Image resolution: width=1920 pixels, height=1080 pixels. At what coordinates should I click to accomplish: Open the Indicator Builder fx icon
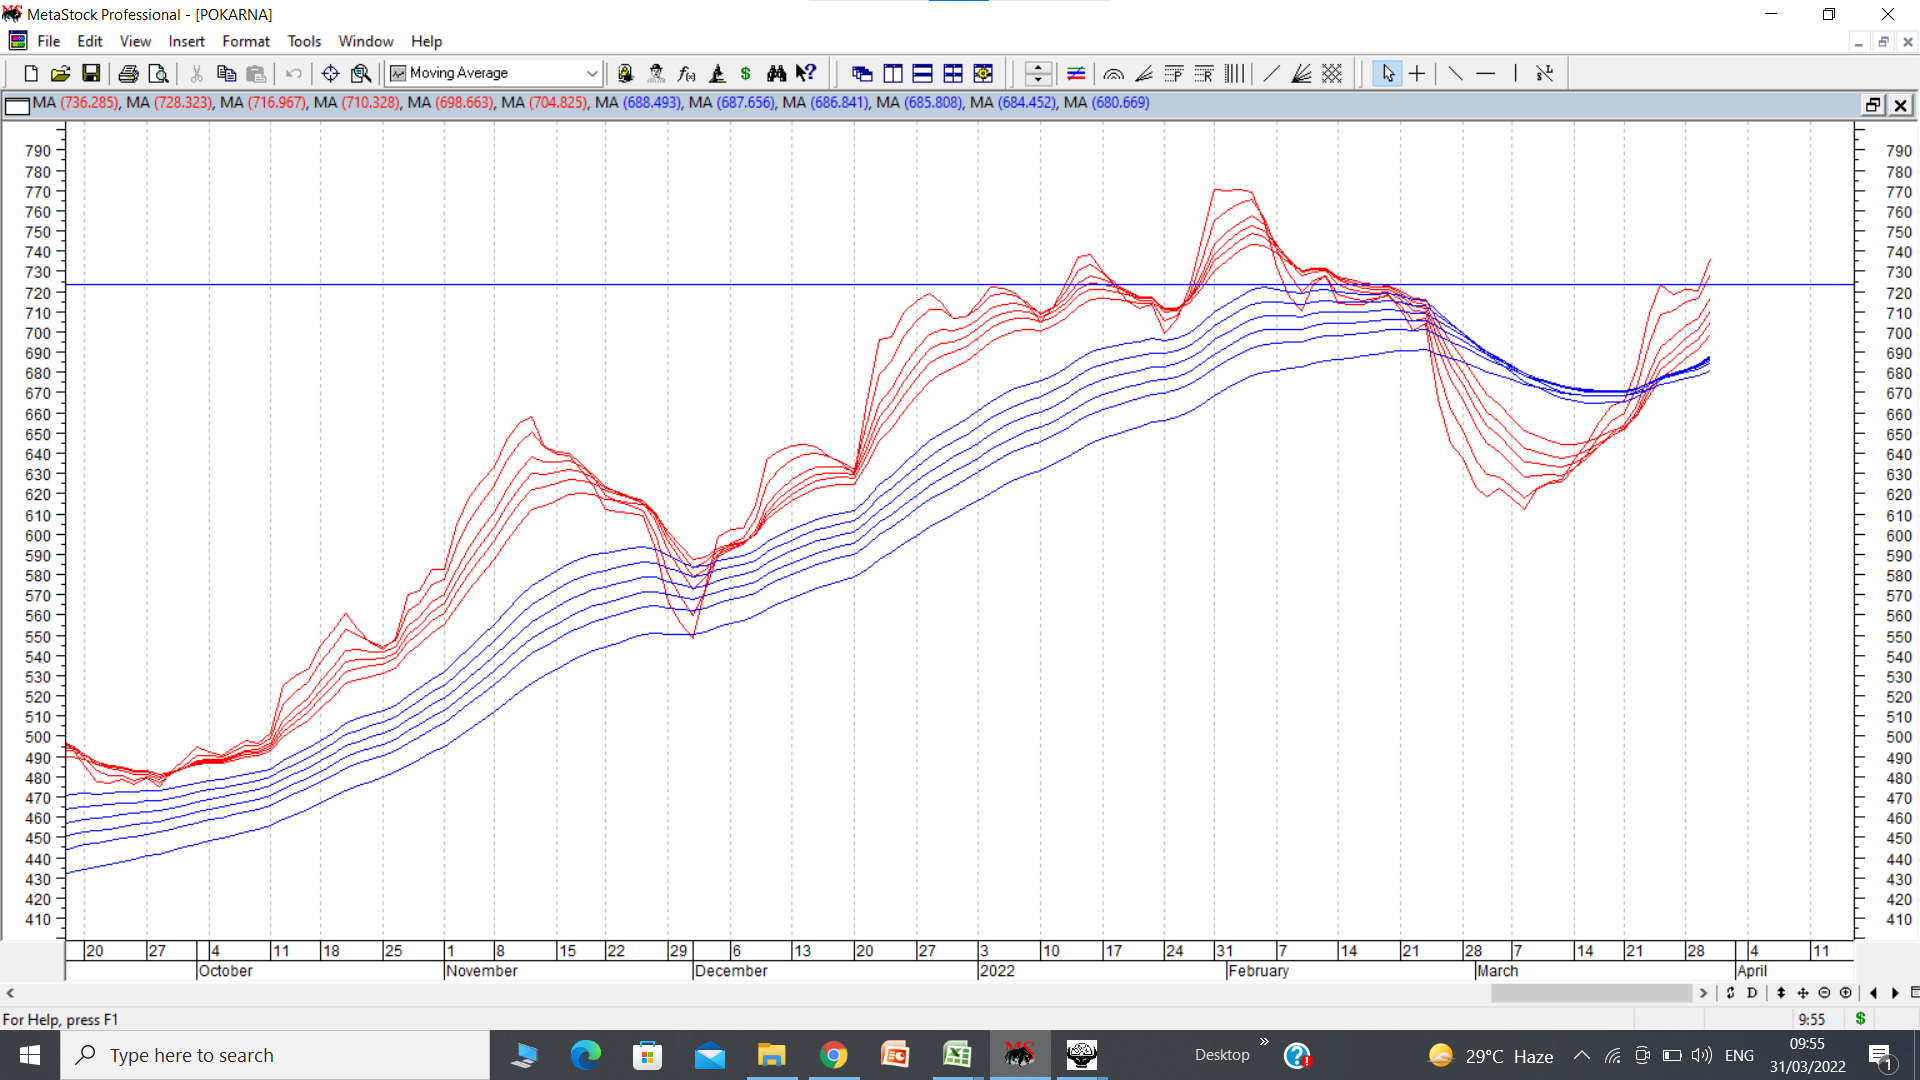pyautogui.click(x=686, y=73)
